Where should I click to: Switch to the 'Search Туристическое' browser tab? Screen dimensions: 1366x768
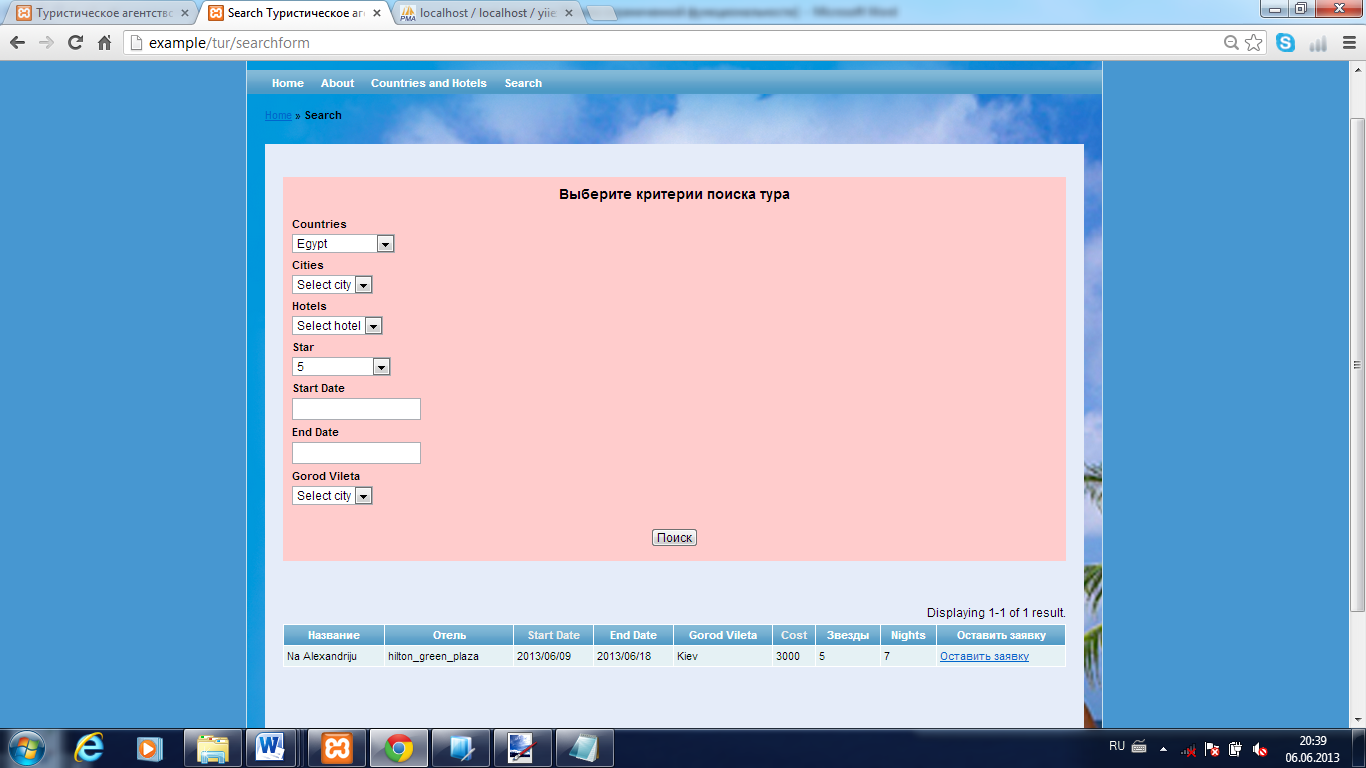(292, 13)
